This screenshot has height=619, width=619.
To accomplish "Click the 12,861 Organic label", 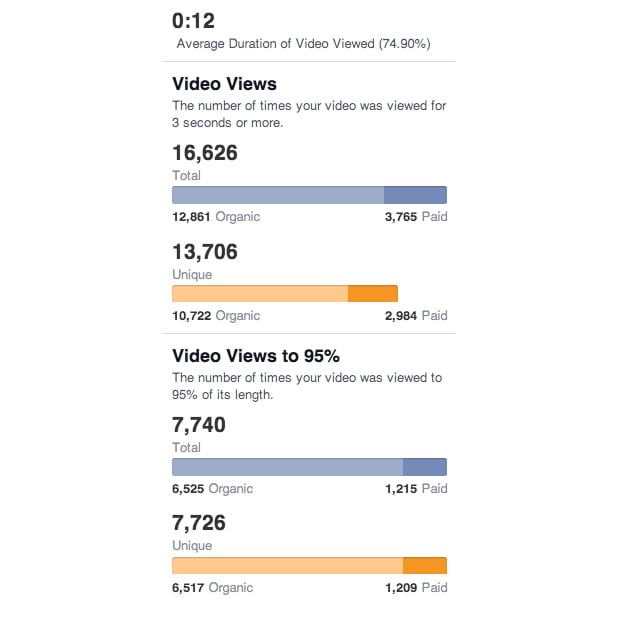I will pos(216,216).
